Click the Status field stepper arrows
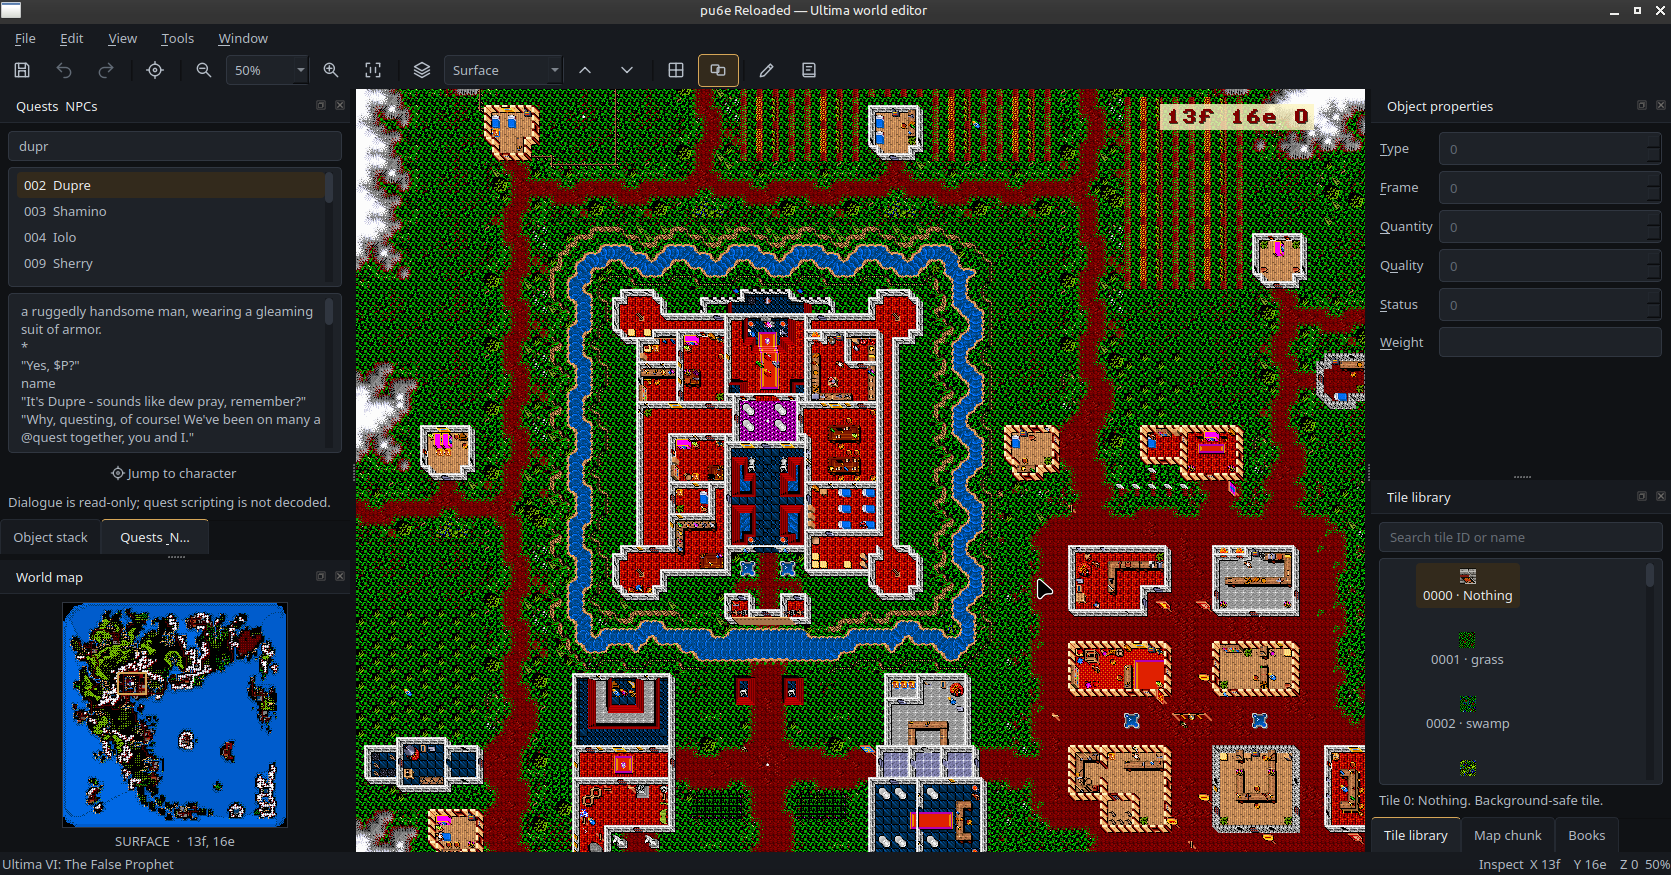This screenshot has width=1671, height=875. (1654, 305)
